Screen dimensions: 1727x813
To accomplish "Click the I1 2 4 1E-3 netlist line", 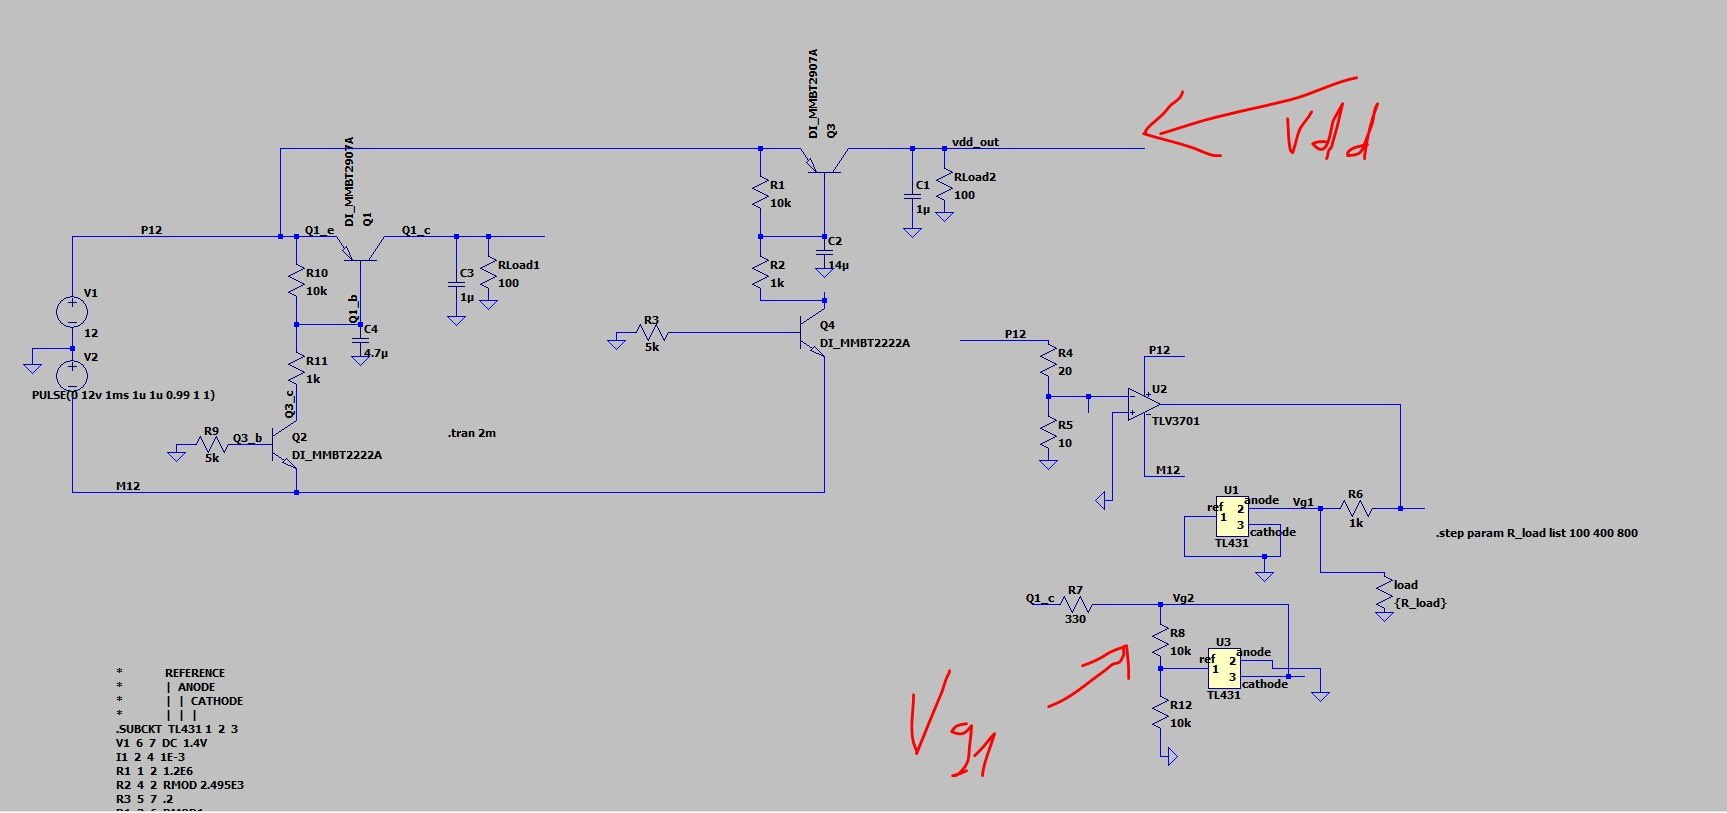I will [149, 757].
